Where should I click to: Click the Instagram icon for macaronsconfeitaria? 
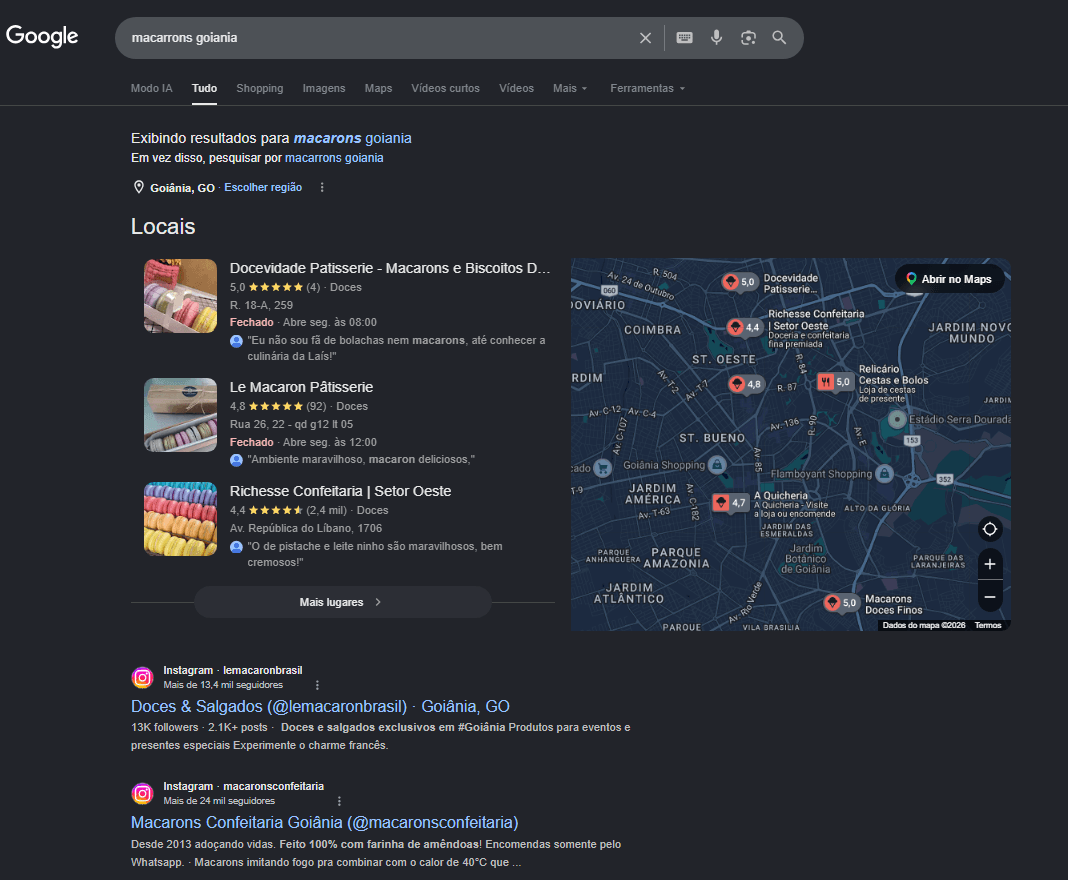click(142, 793)
